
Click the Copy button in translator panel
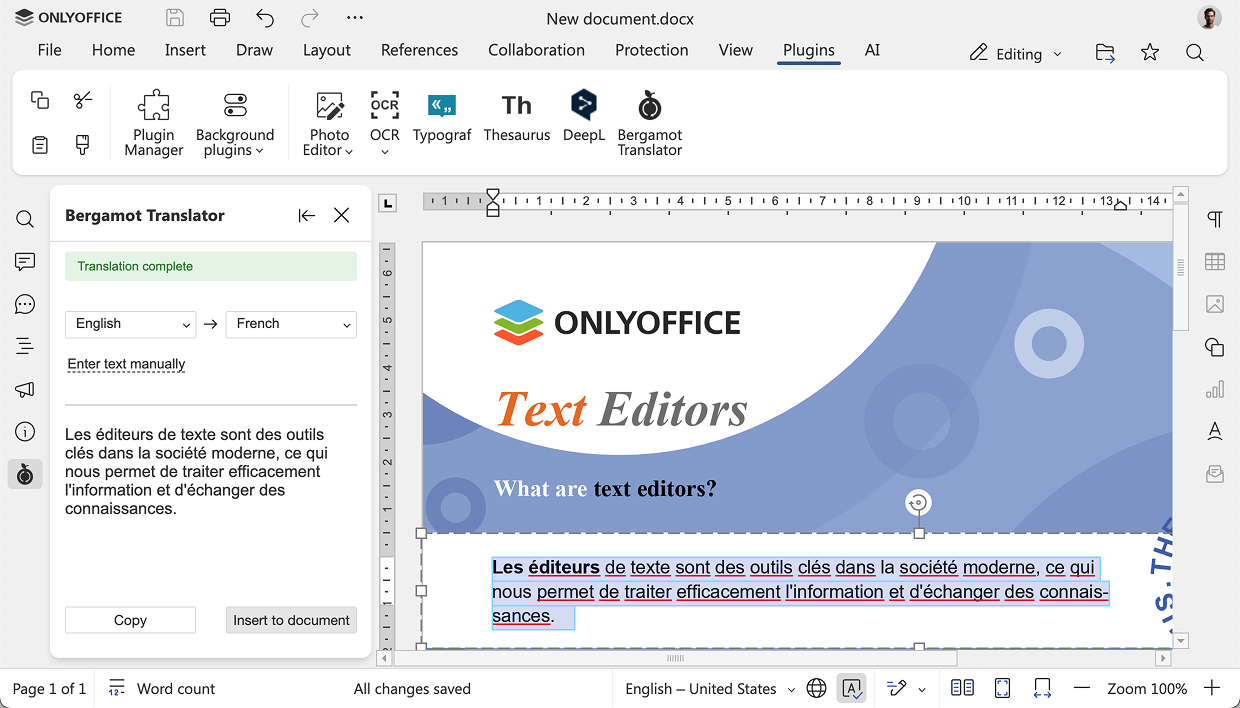coord(130,620)
